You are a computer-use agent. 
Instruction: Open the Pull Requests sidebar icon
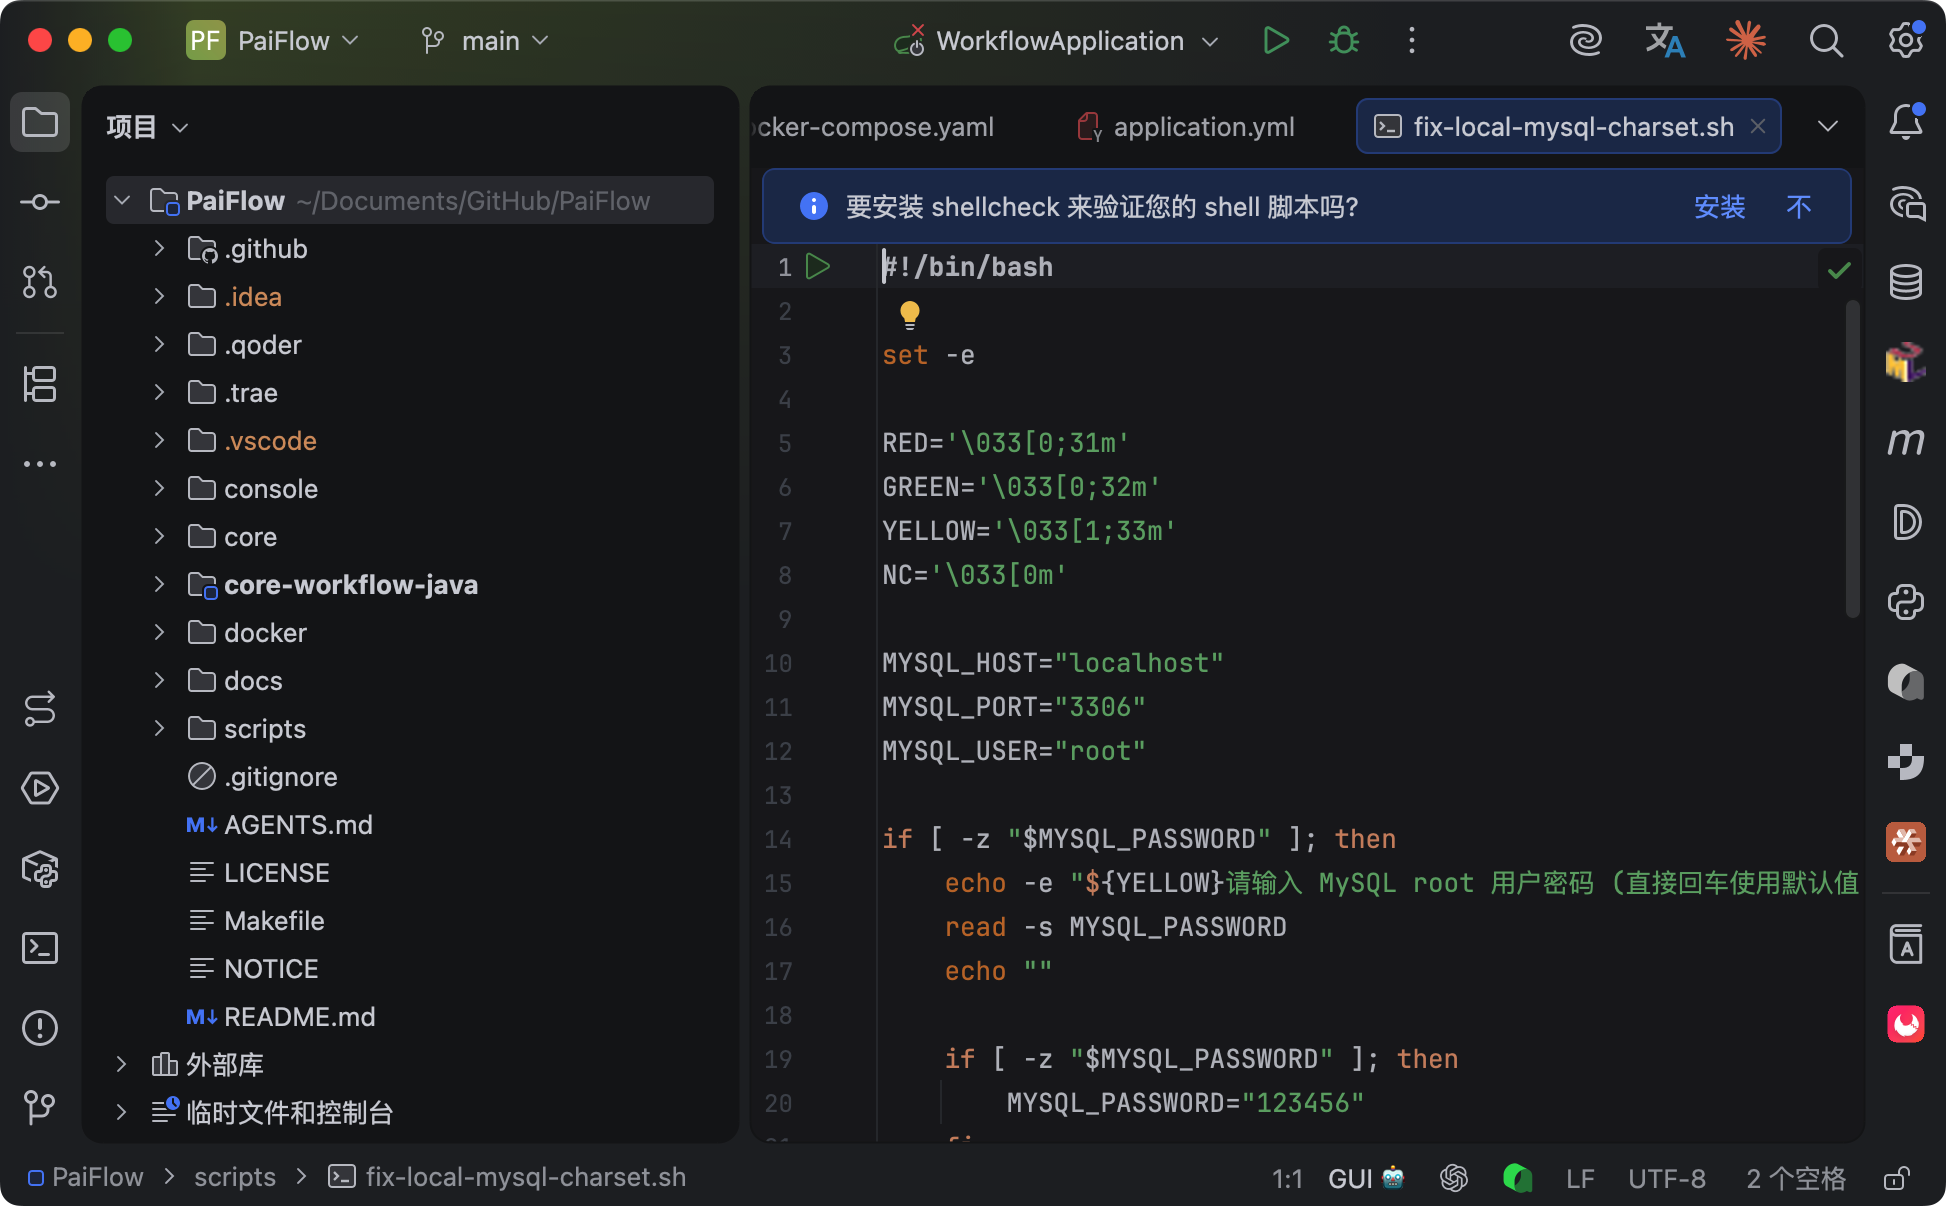point(40,282)
